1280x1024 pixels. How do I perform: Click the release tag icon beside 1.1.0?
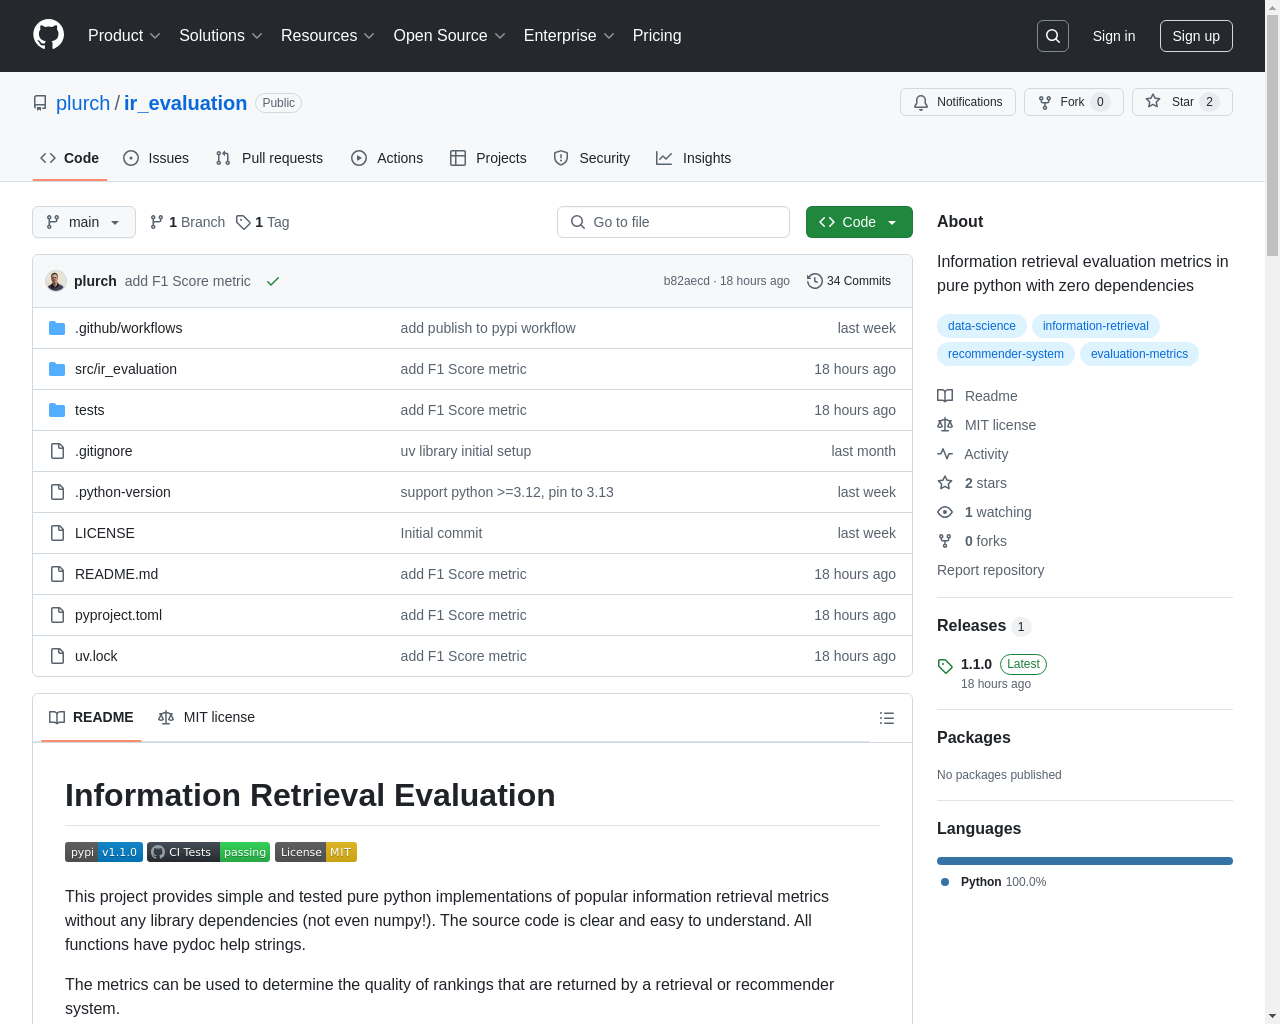click(945, 666)
